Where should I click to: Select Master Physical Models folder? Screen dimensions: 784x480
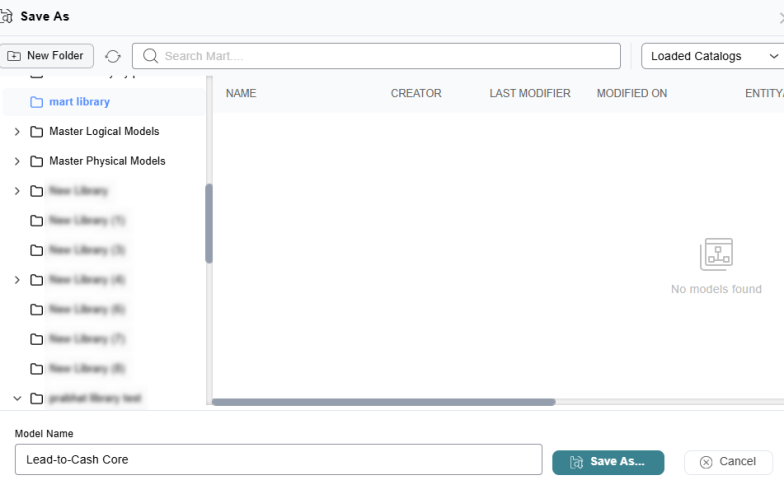(x=107, y=161)
